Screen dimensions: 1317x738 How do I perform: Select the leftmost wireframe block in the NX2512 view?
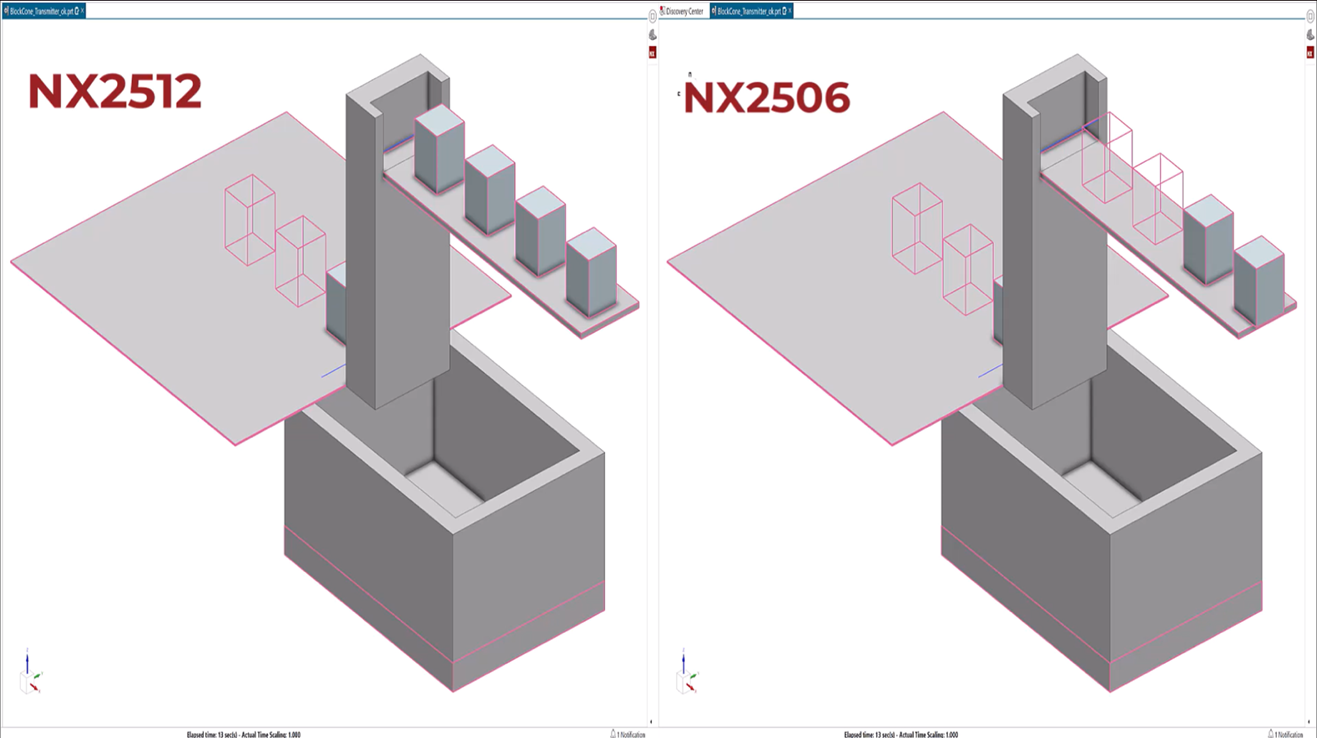[249, 220]
